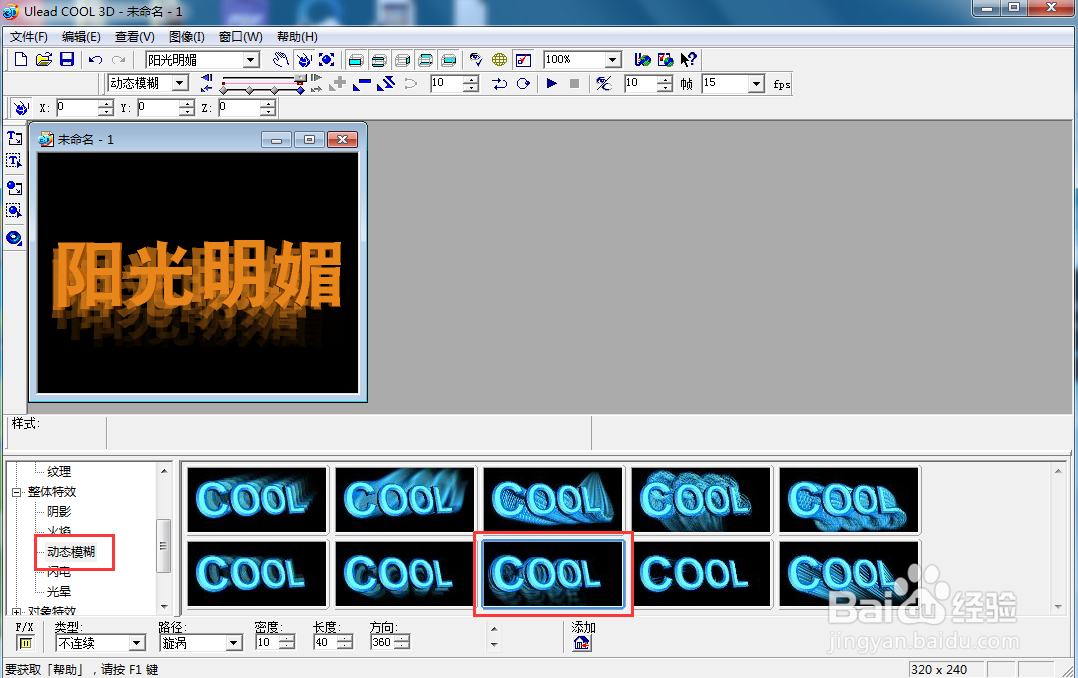Screen dimensions: 1078x678
Task: Toggle the third face display icon
Action: [x=402, y=61]
